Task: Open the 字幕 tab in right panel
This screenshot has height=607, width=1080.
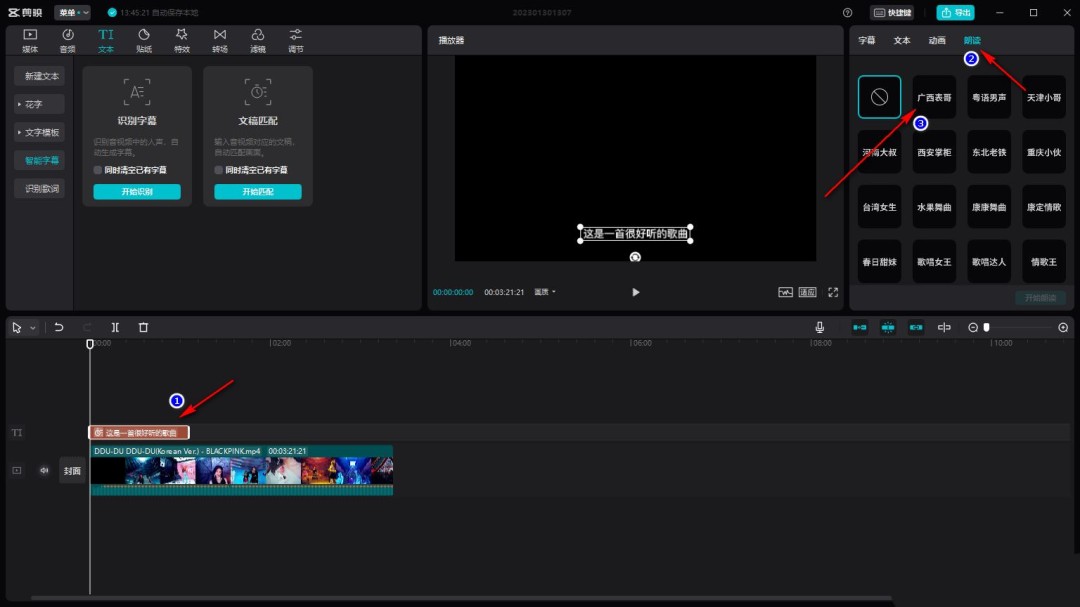Action: coord(868,41)
